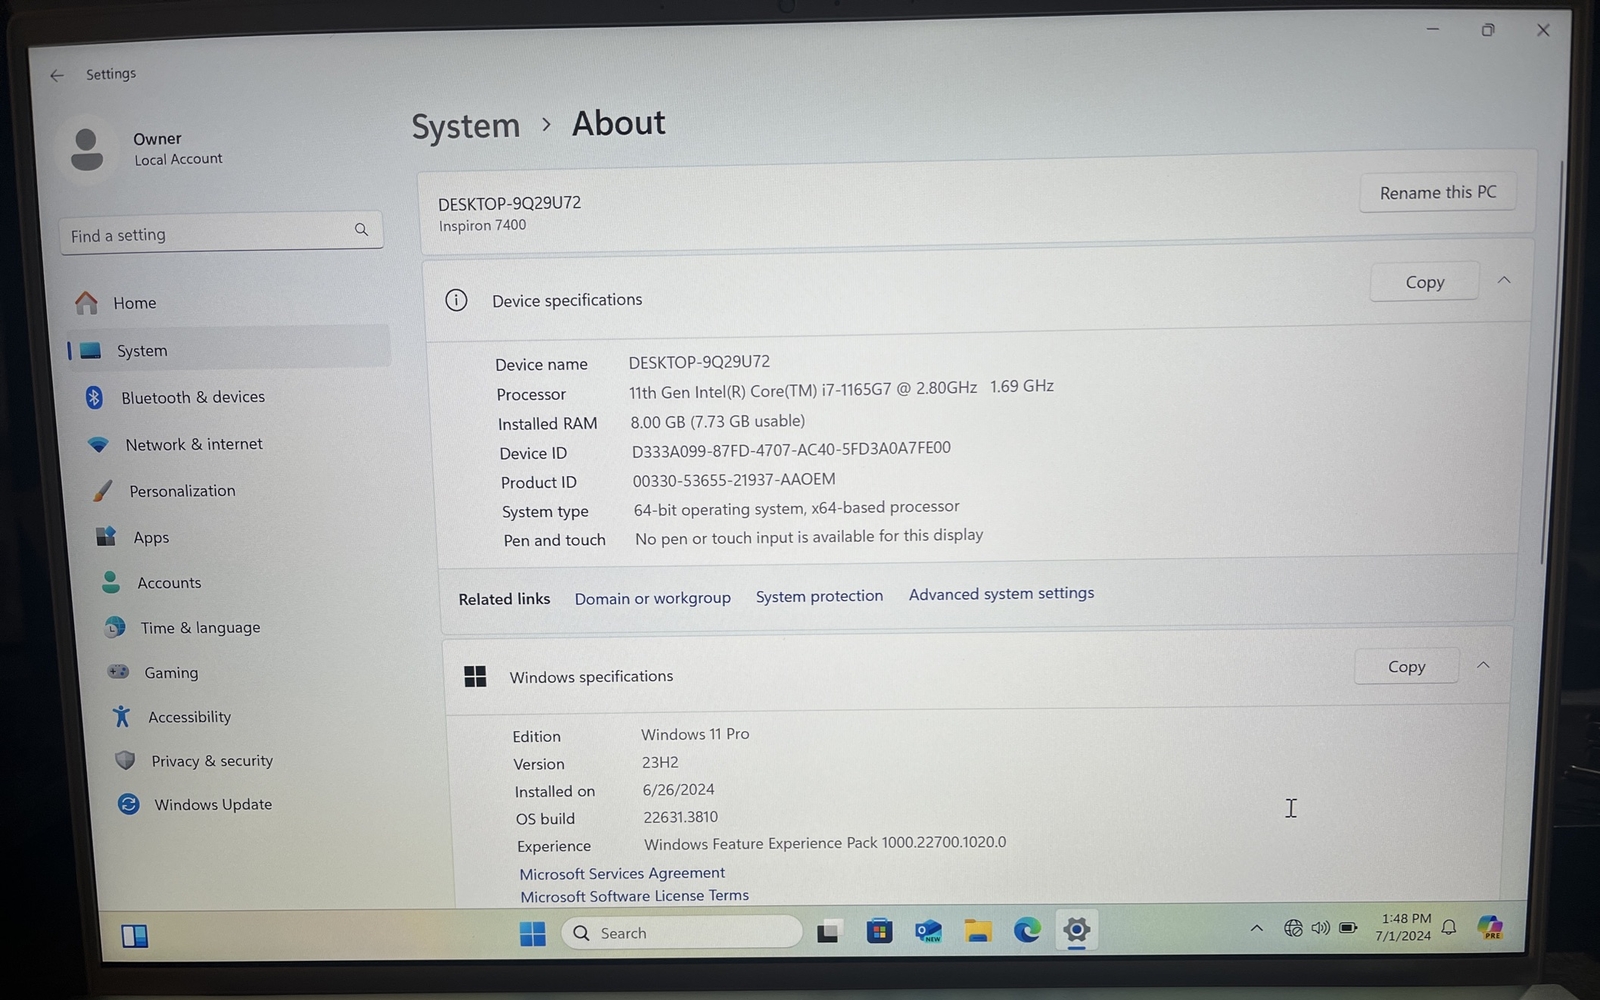Open Microsoft Services Agreement link

click(x=622, y=873)
